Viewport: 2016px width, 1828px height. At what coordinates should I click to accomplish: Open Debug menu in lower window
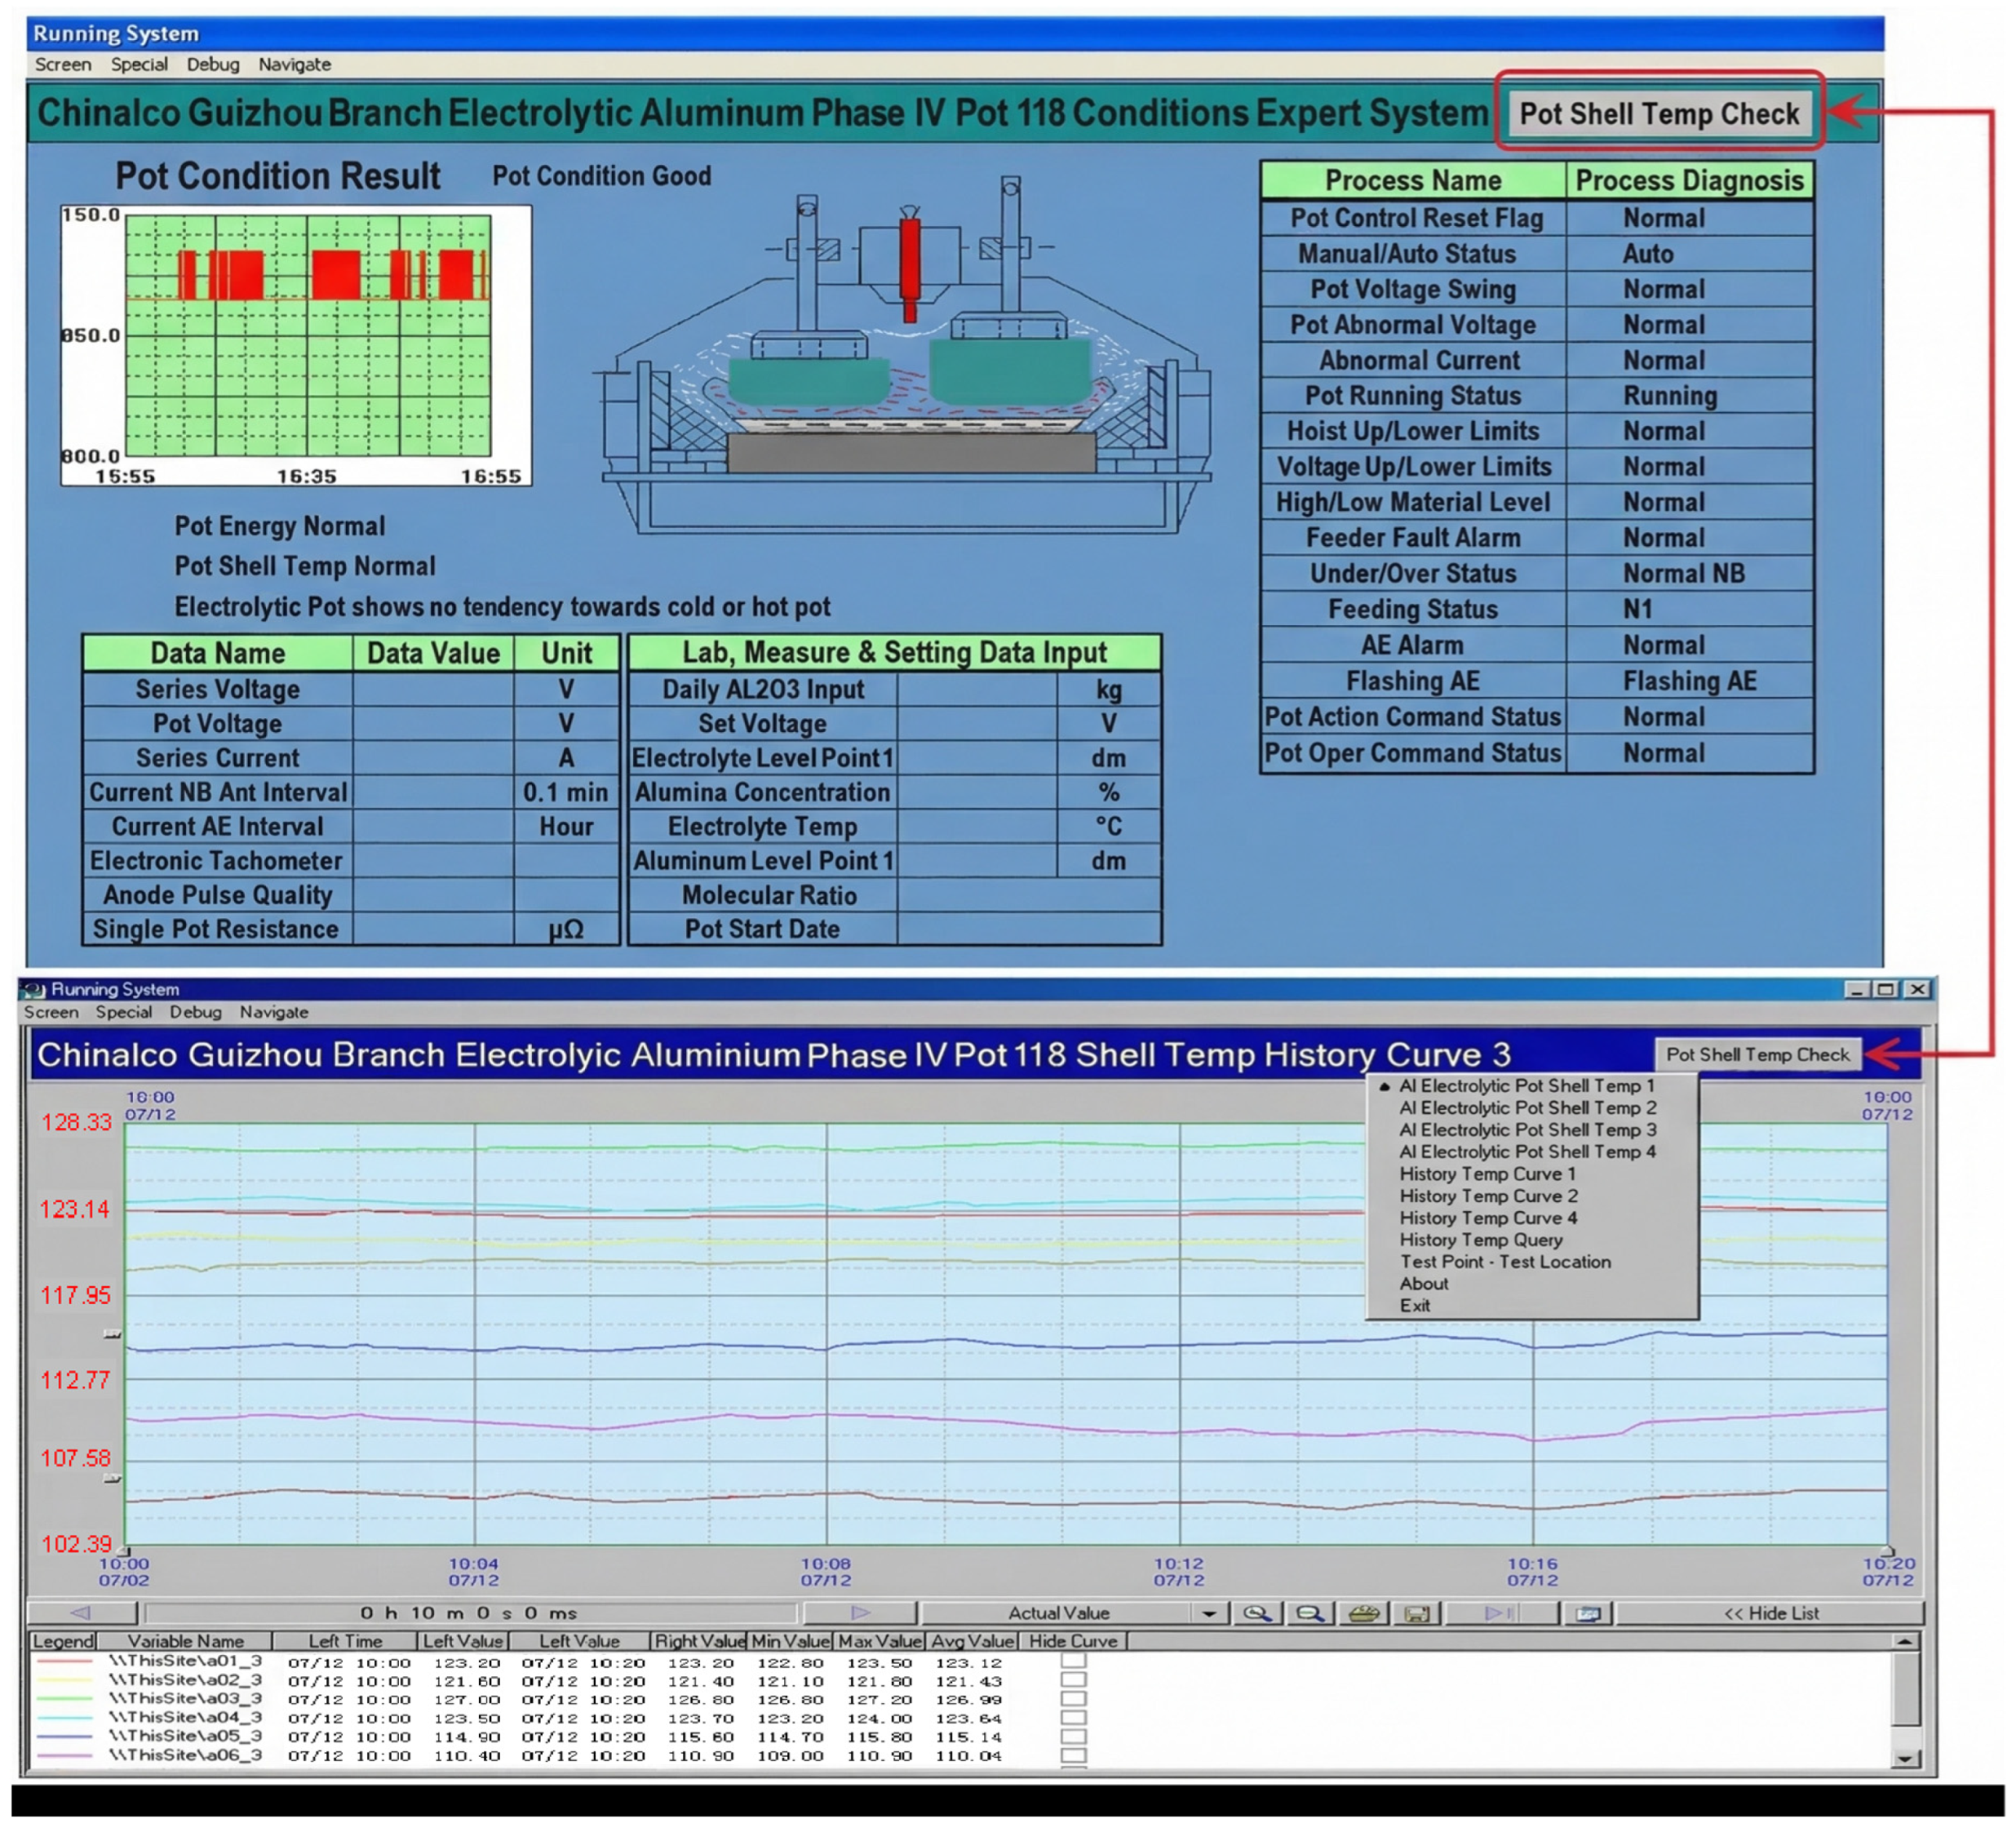coord(195,1012)
